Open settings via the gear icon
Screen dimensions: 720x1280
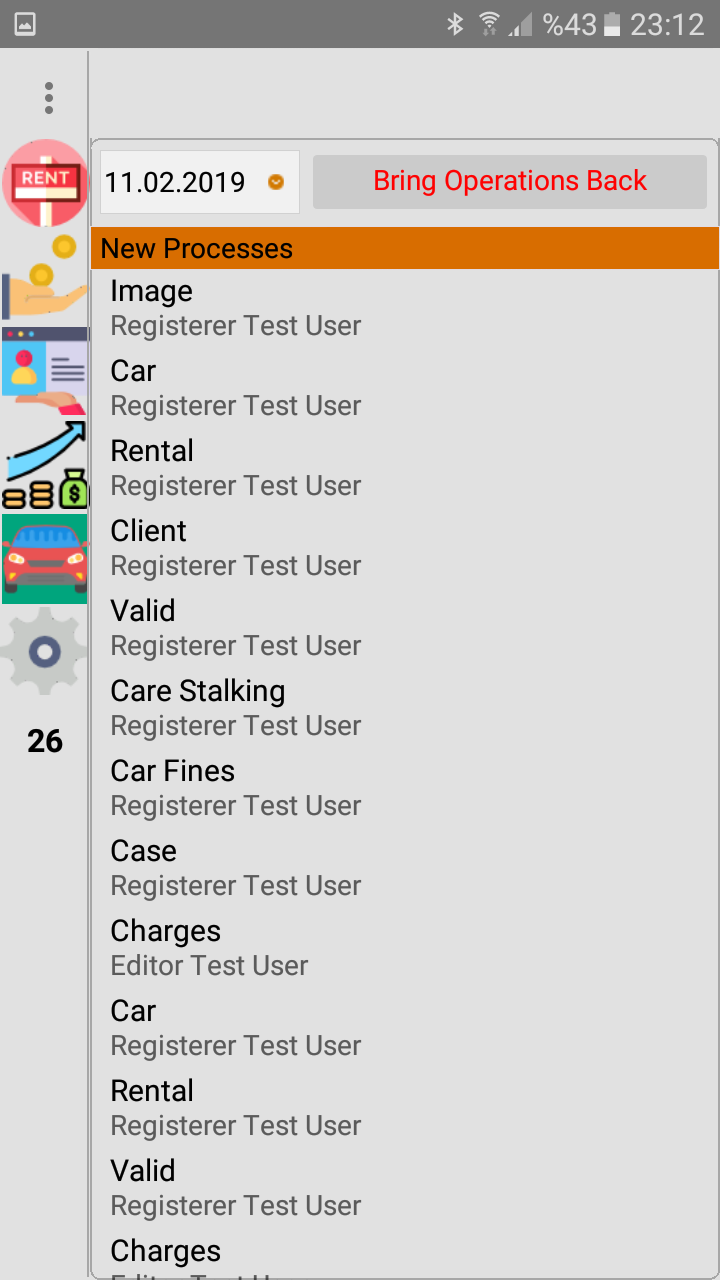coord(45,652)
